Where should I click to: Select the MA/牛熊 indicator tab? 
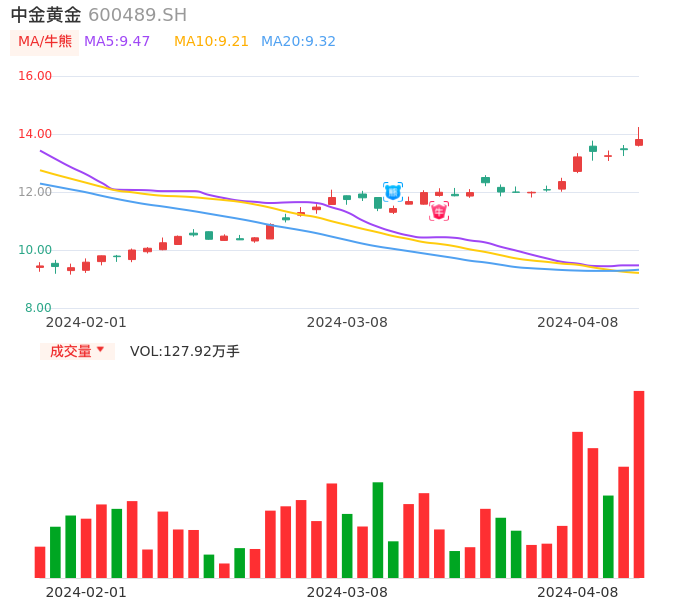tap(44, 42)
